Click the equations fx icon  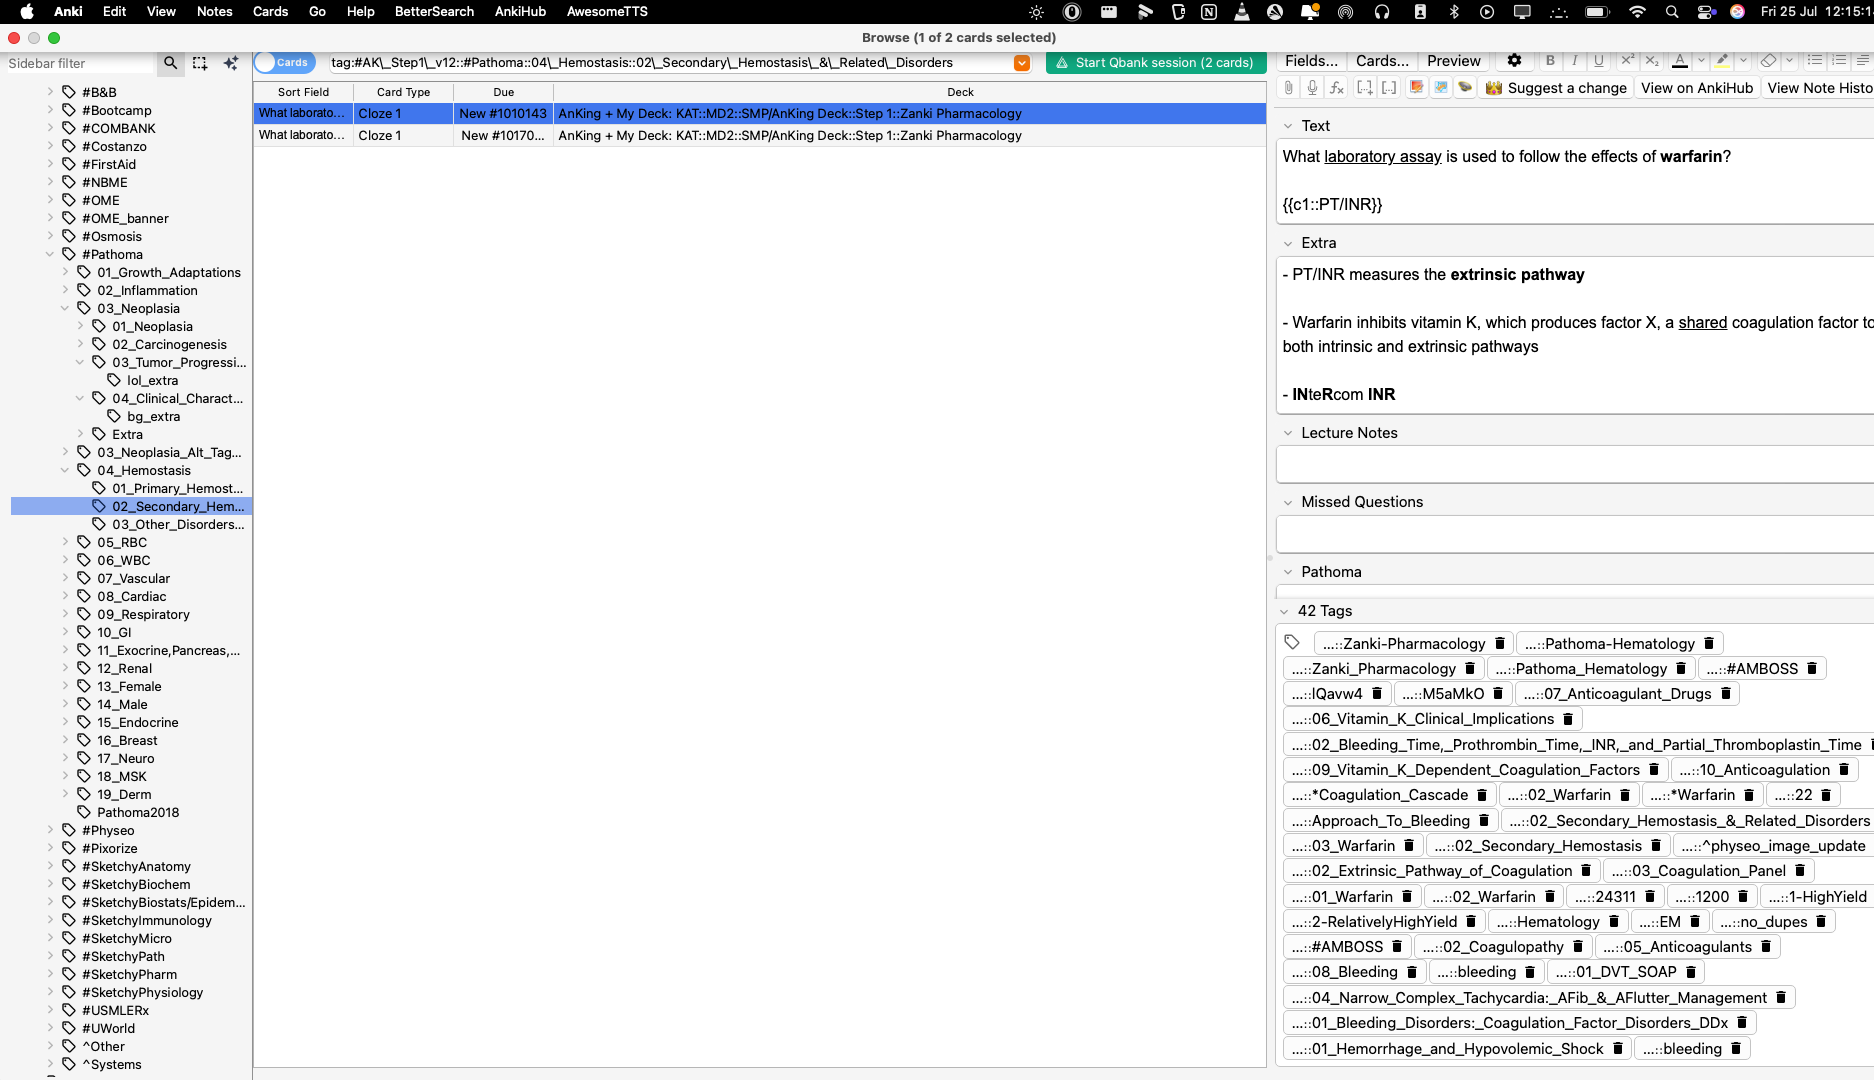coord(1336,88)
